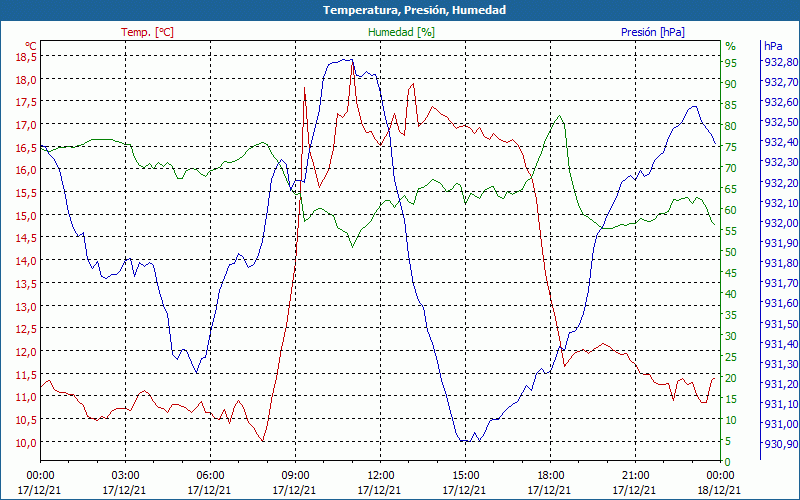Viewport: 800px width, 500px height.
Task: Click humidity axis value '95'
Action: pyautogui.click(x=731, y=63)
